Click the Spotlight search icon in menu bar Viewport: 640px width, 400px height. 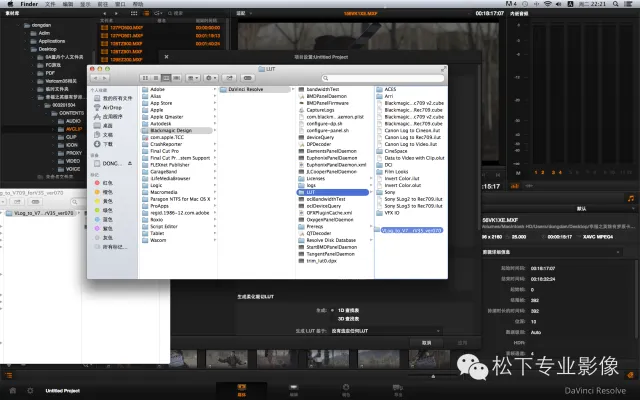[x=616, y=4]
